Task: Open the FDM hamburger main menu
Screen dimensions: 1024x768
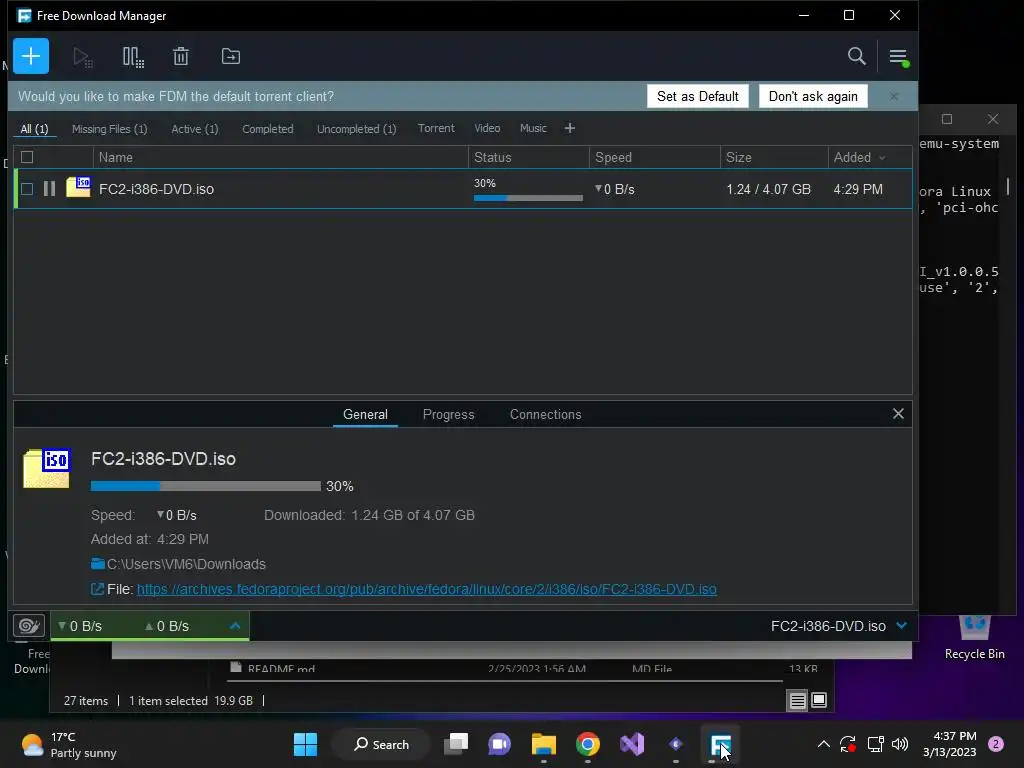Action: (898, 57)
